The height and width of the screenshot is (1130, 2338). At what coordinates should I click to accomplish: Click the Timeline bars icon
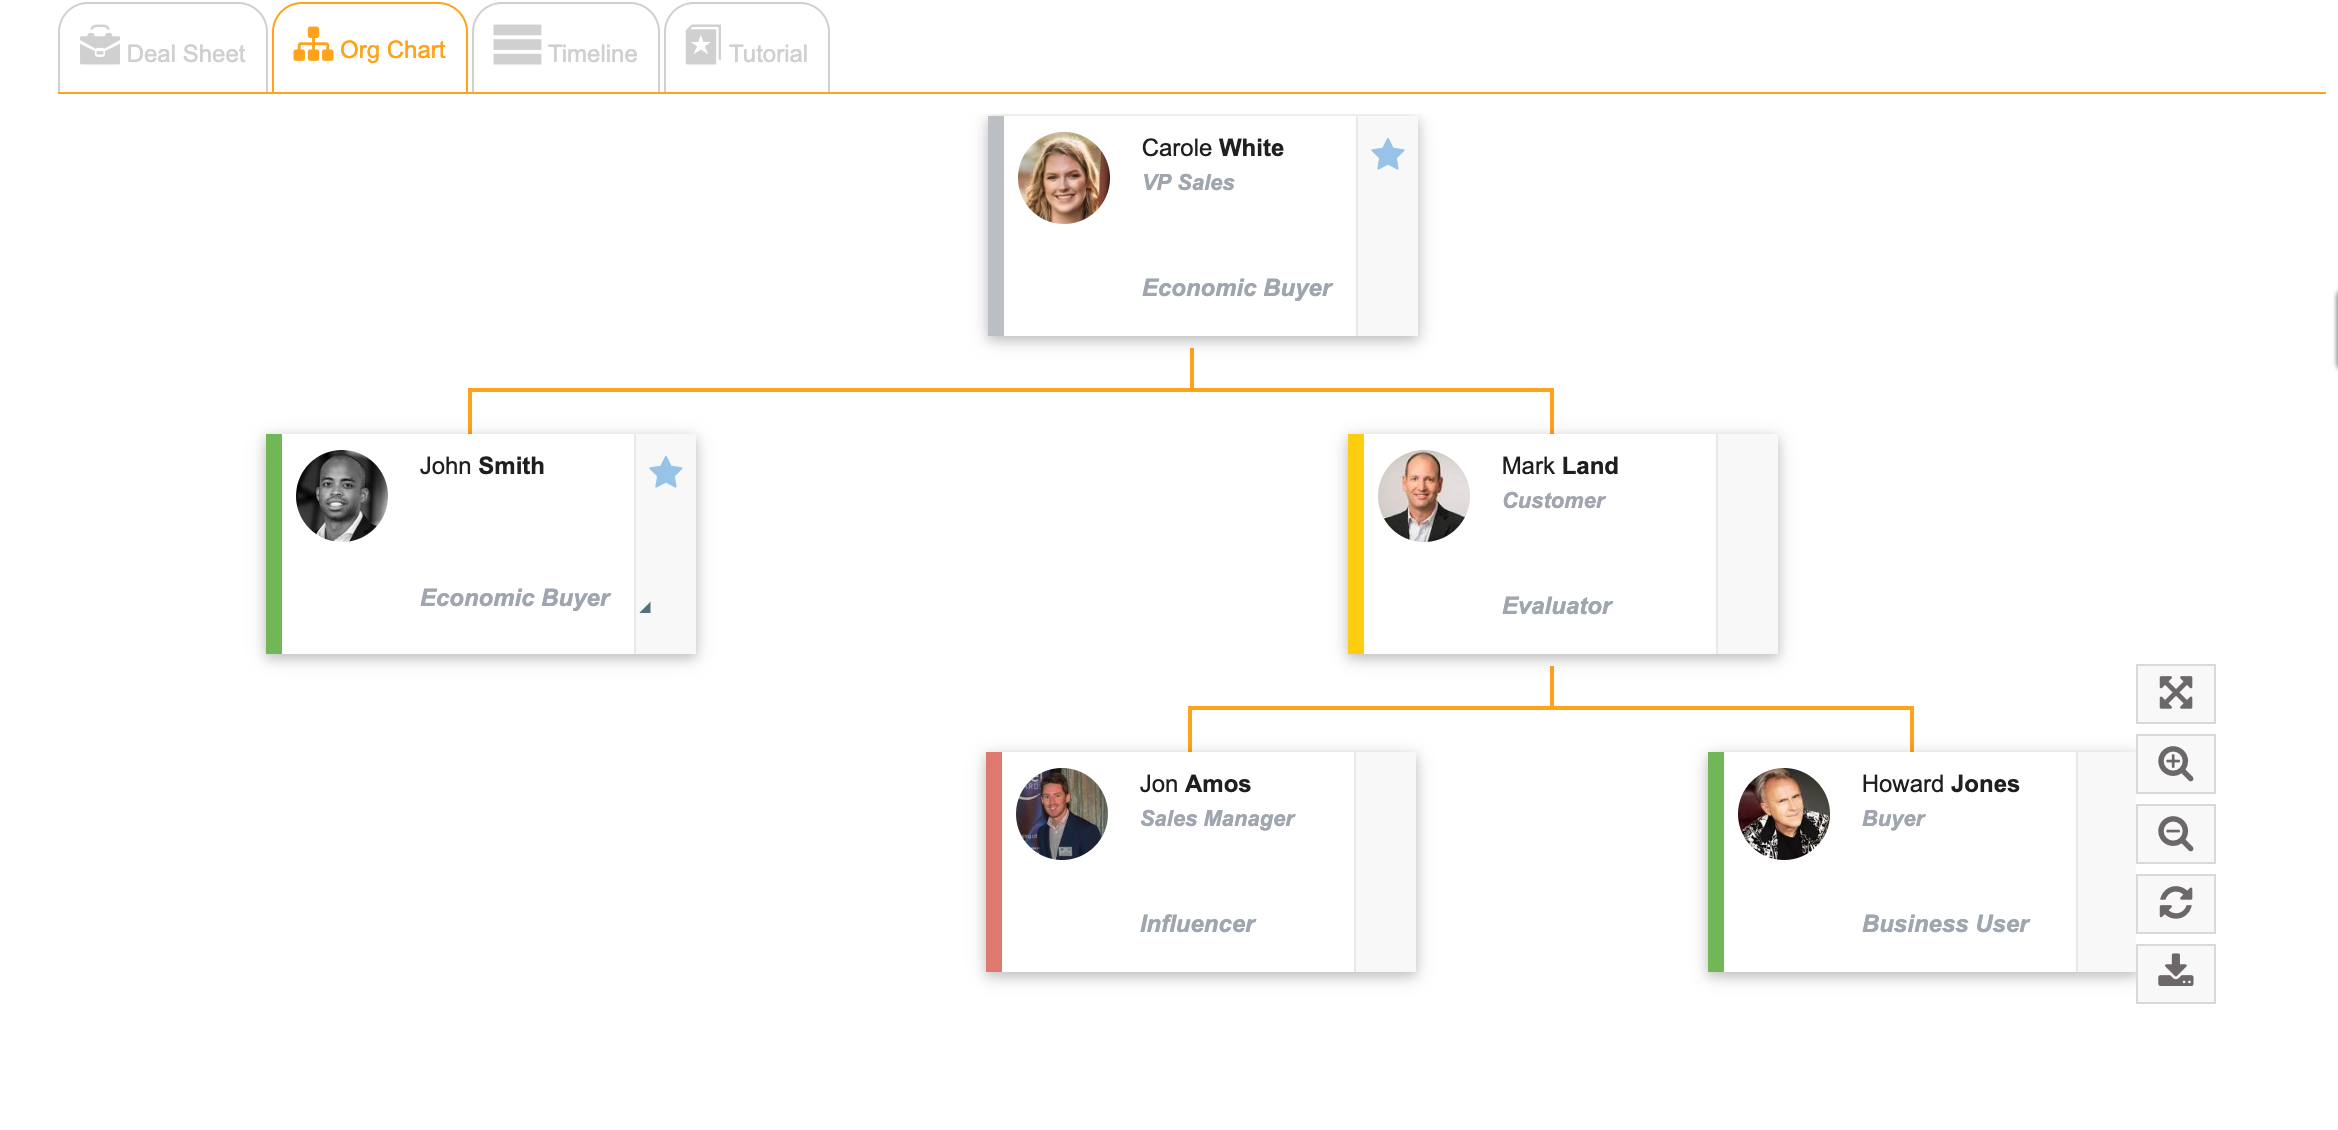point(517,45)
